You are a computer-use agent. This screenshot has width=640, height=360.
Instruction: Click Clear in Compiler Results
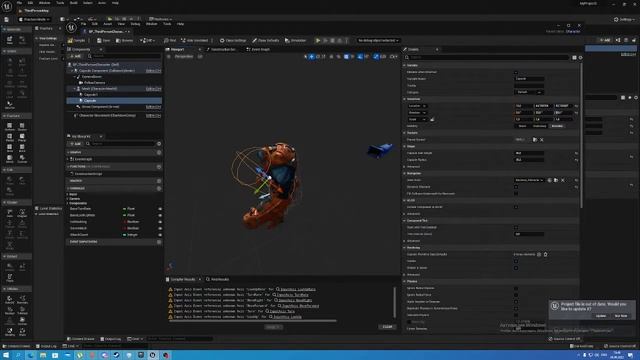(387, 327)
